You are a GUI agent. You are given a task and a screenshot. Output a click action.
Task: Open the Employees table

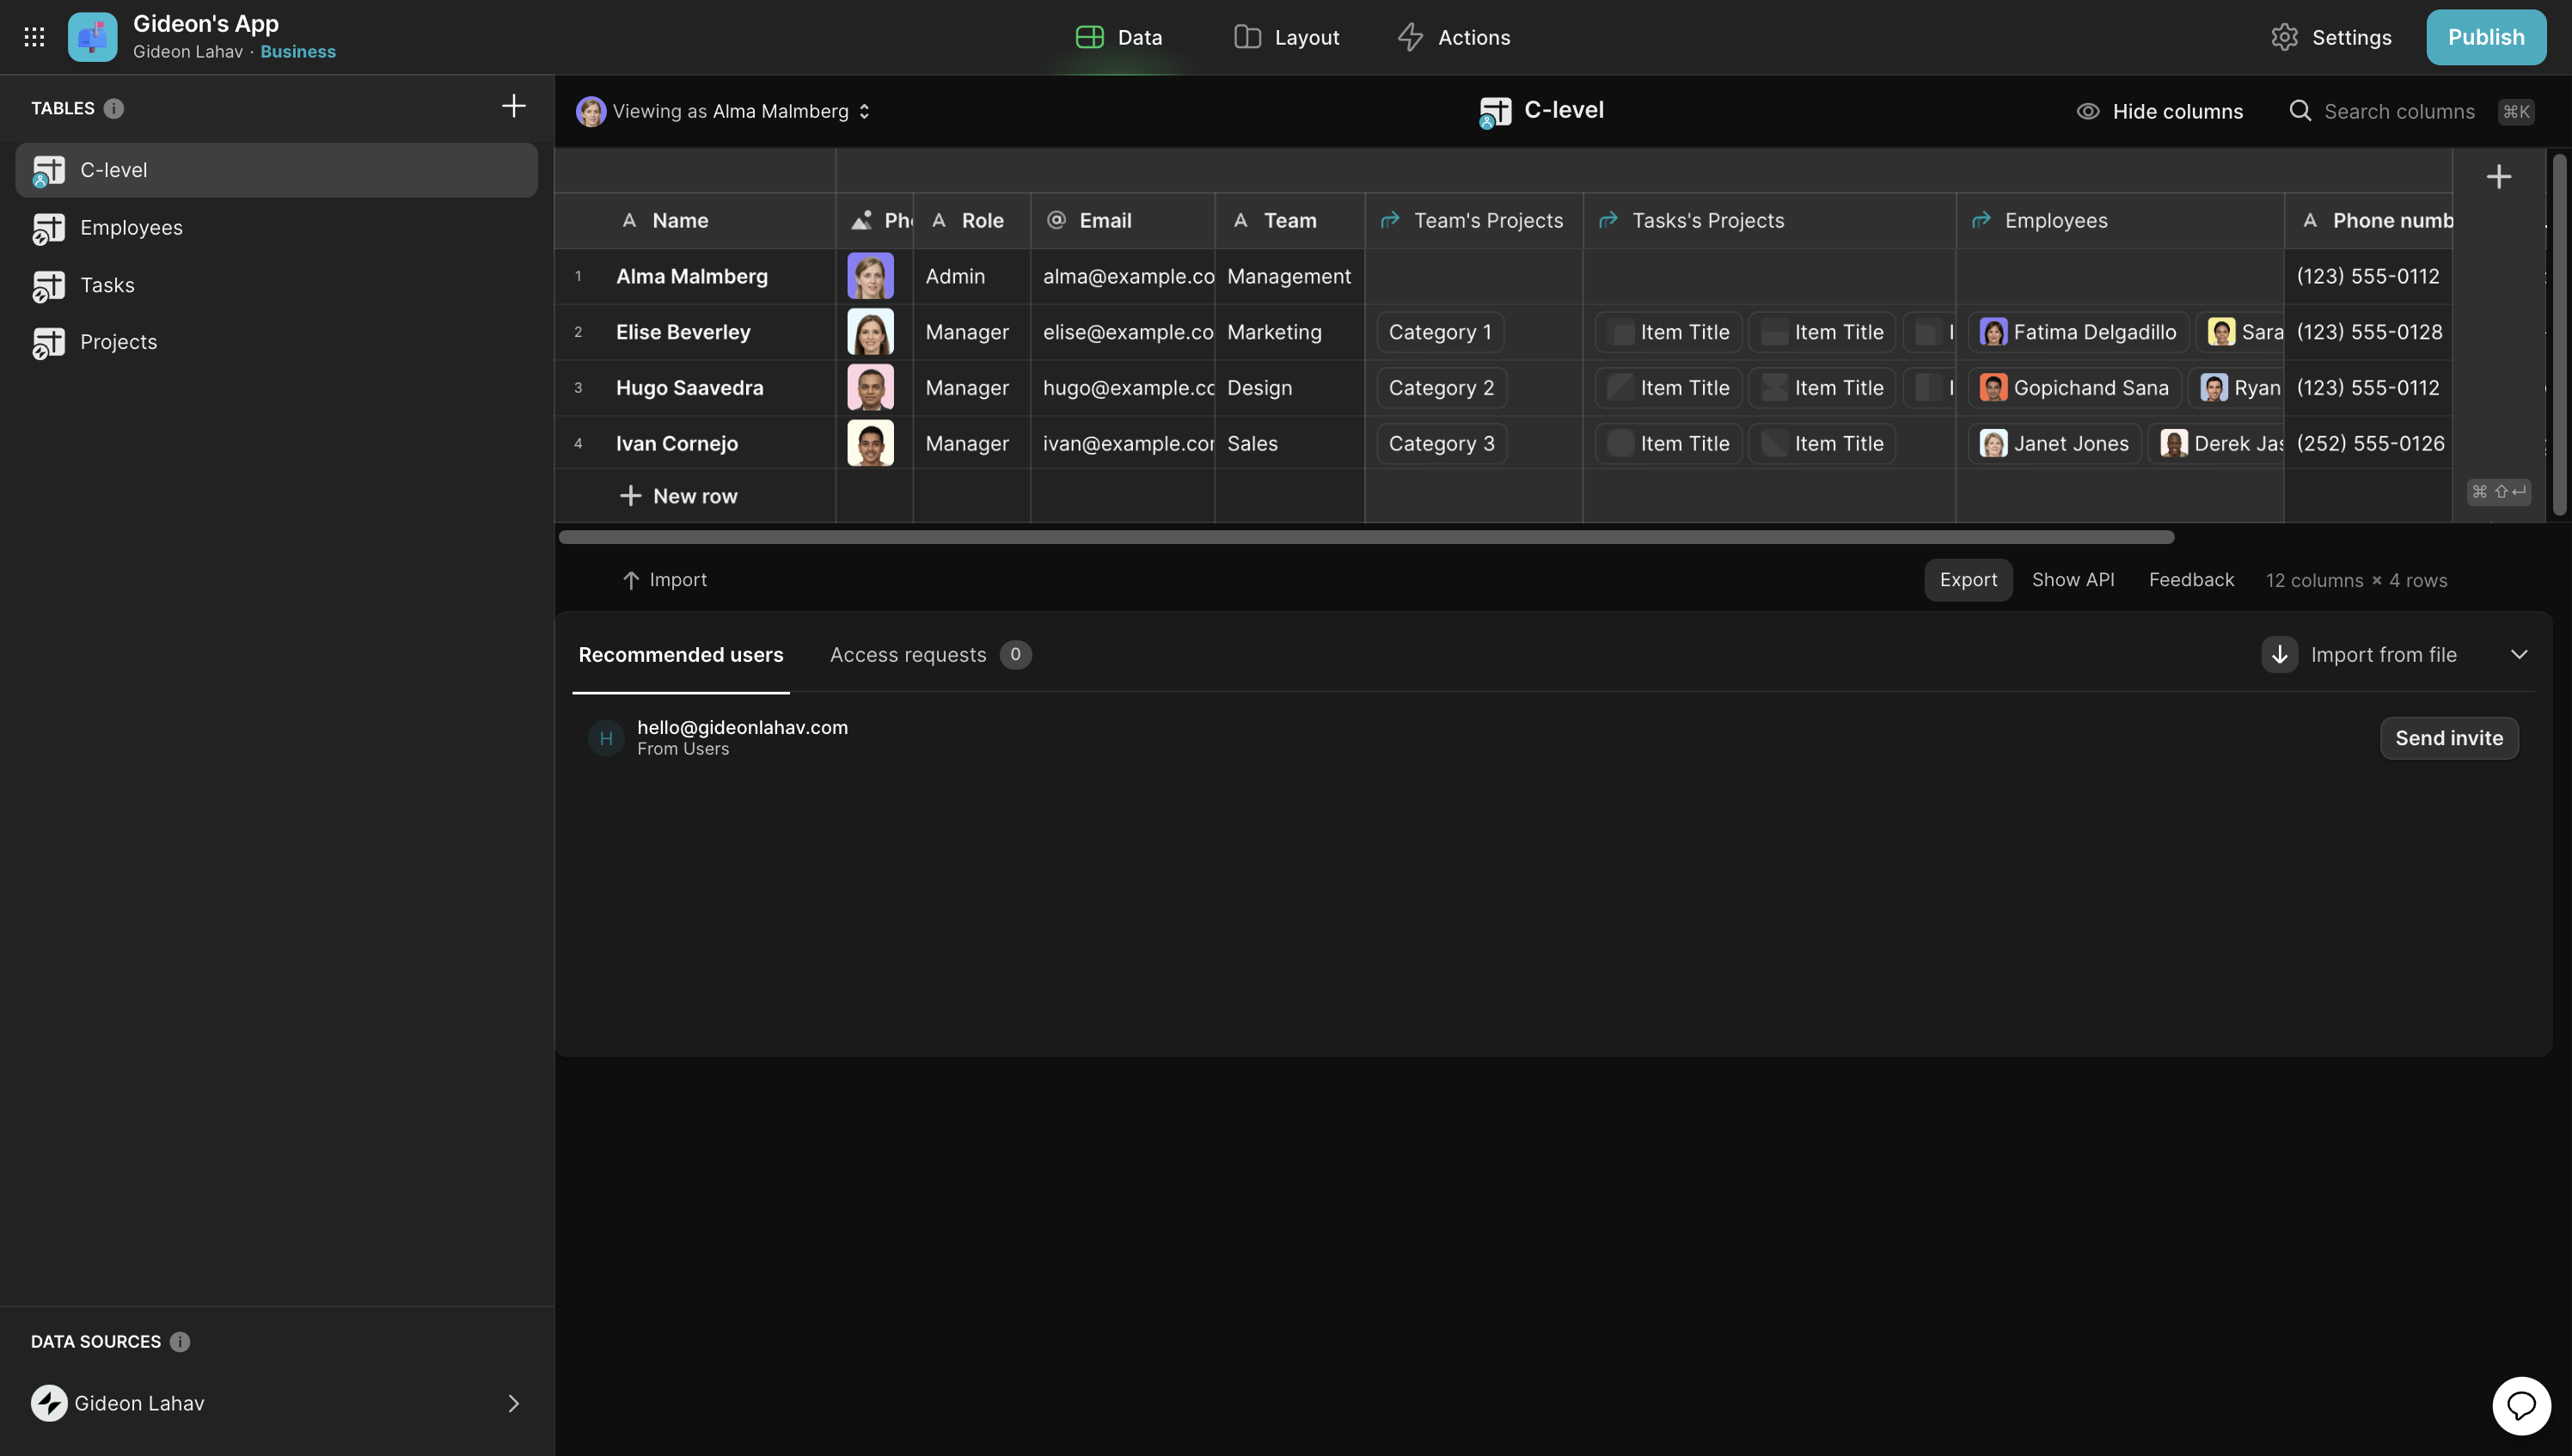point(277,228)
